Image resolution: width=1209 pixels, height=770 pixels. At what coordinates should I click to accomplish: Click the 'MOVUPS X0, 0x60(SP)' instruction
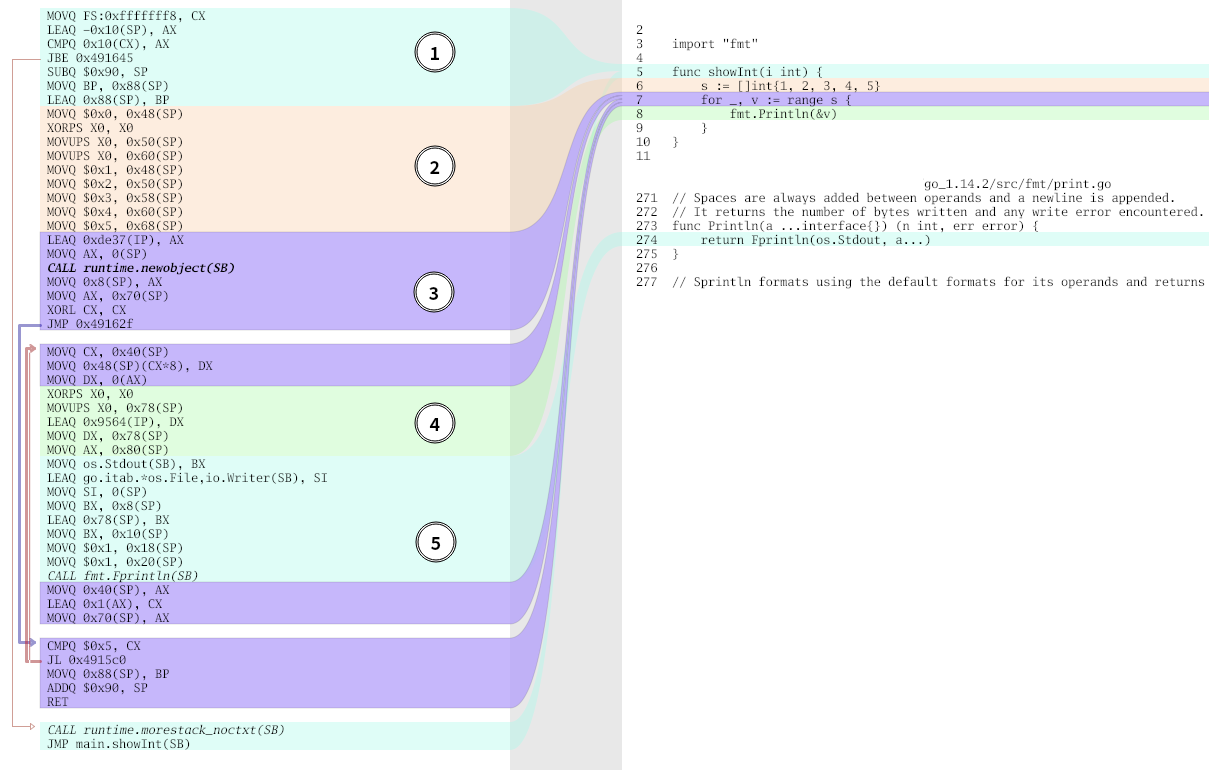[115, 156]
